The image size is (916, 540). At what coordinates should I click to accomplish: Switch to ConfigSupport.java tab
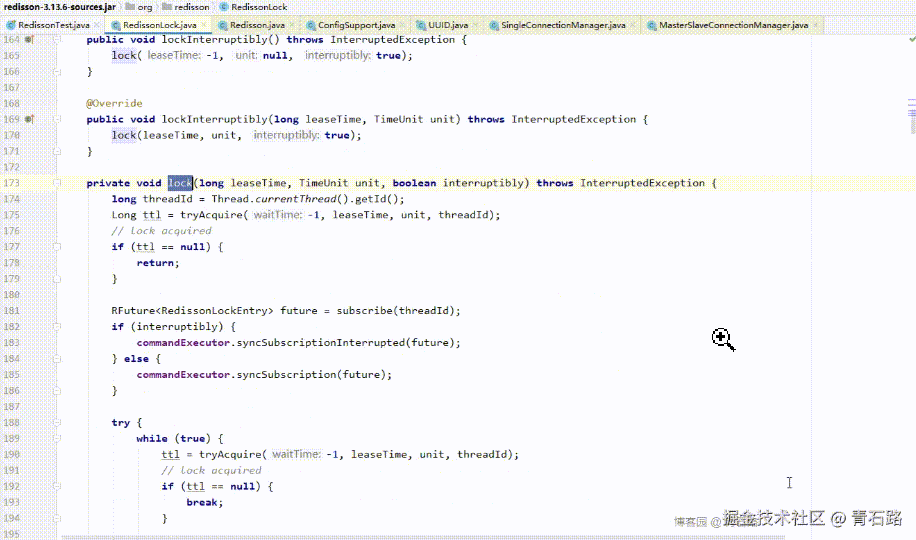click(x=356, y=25)
